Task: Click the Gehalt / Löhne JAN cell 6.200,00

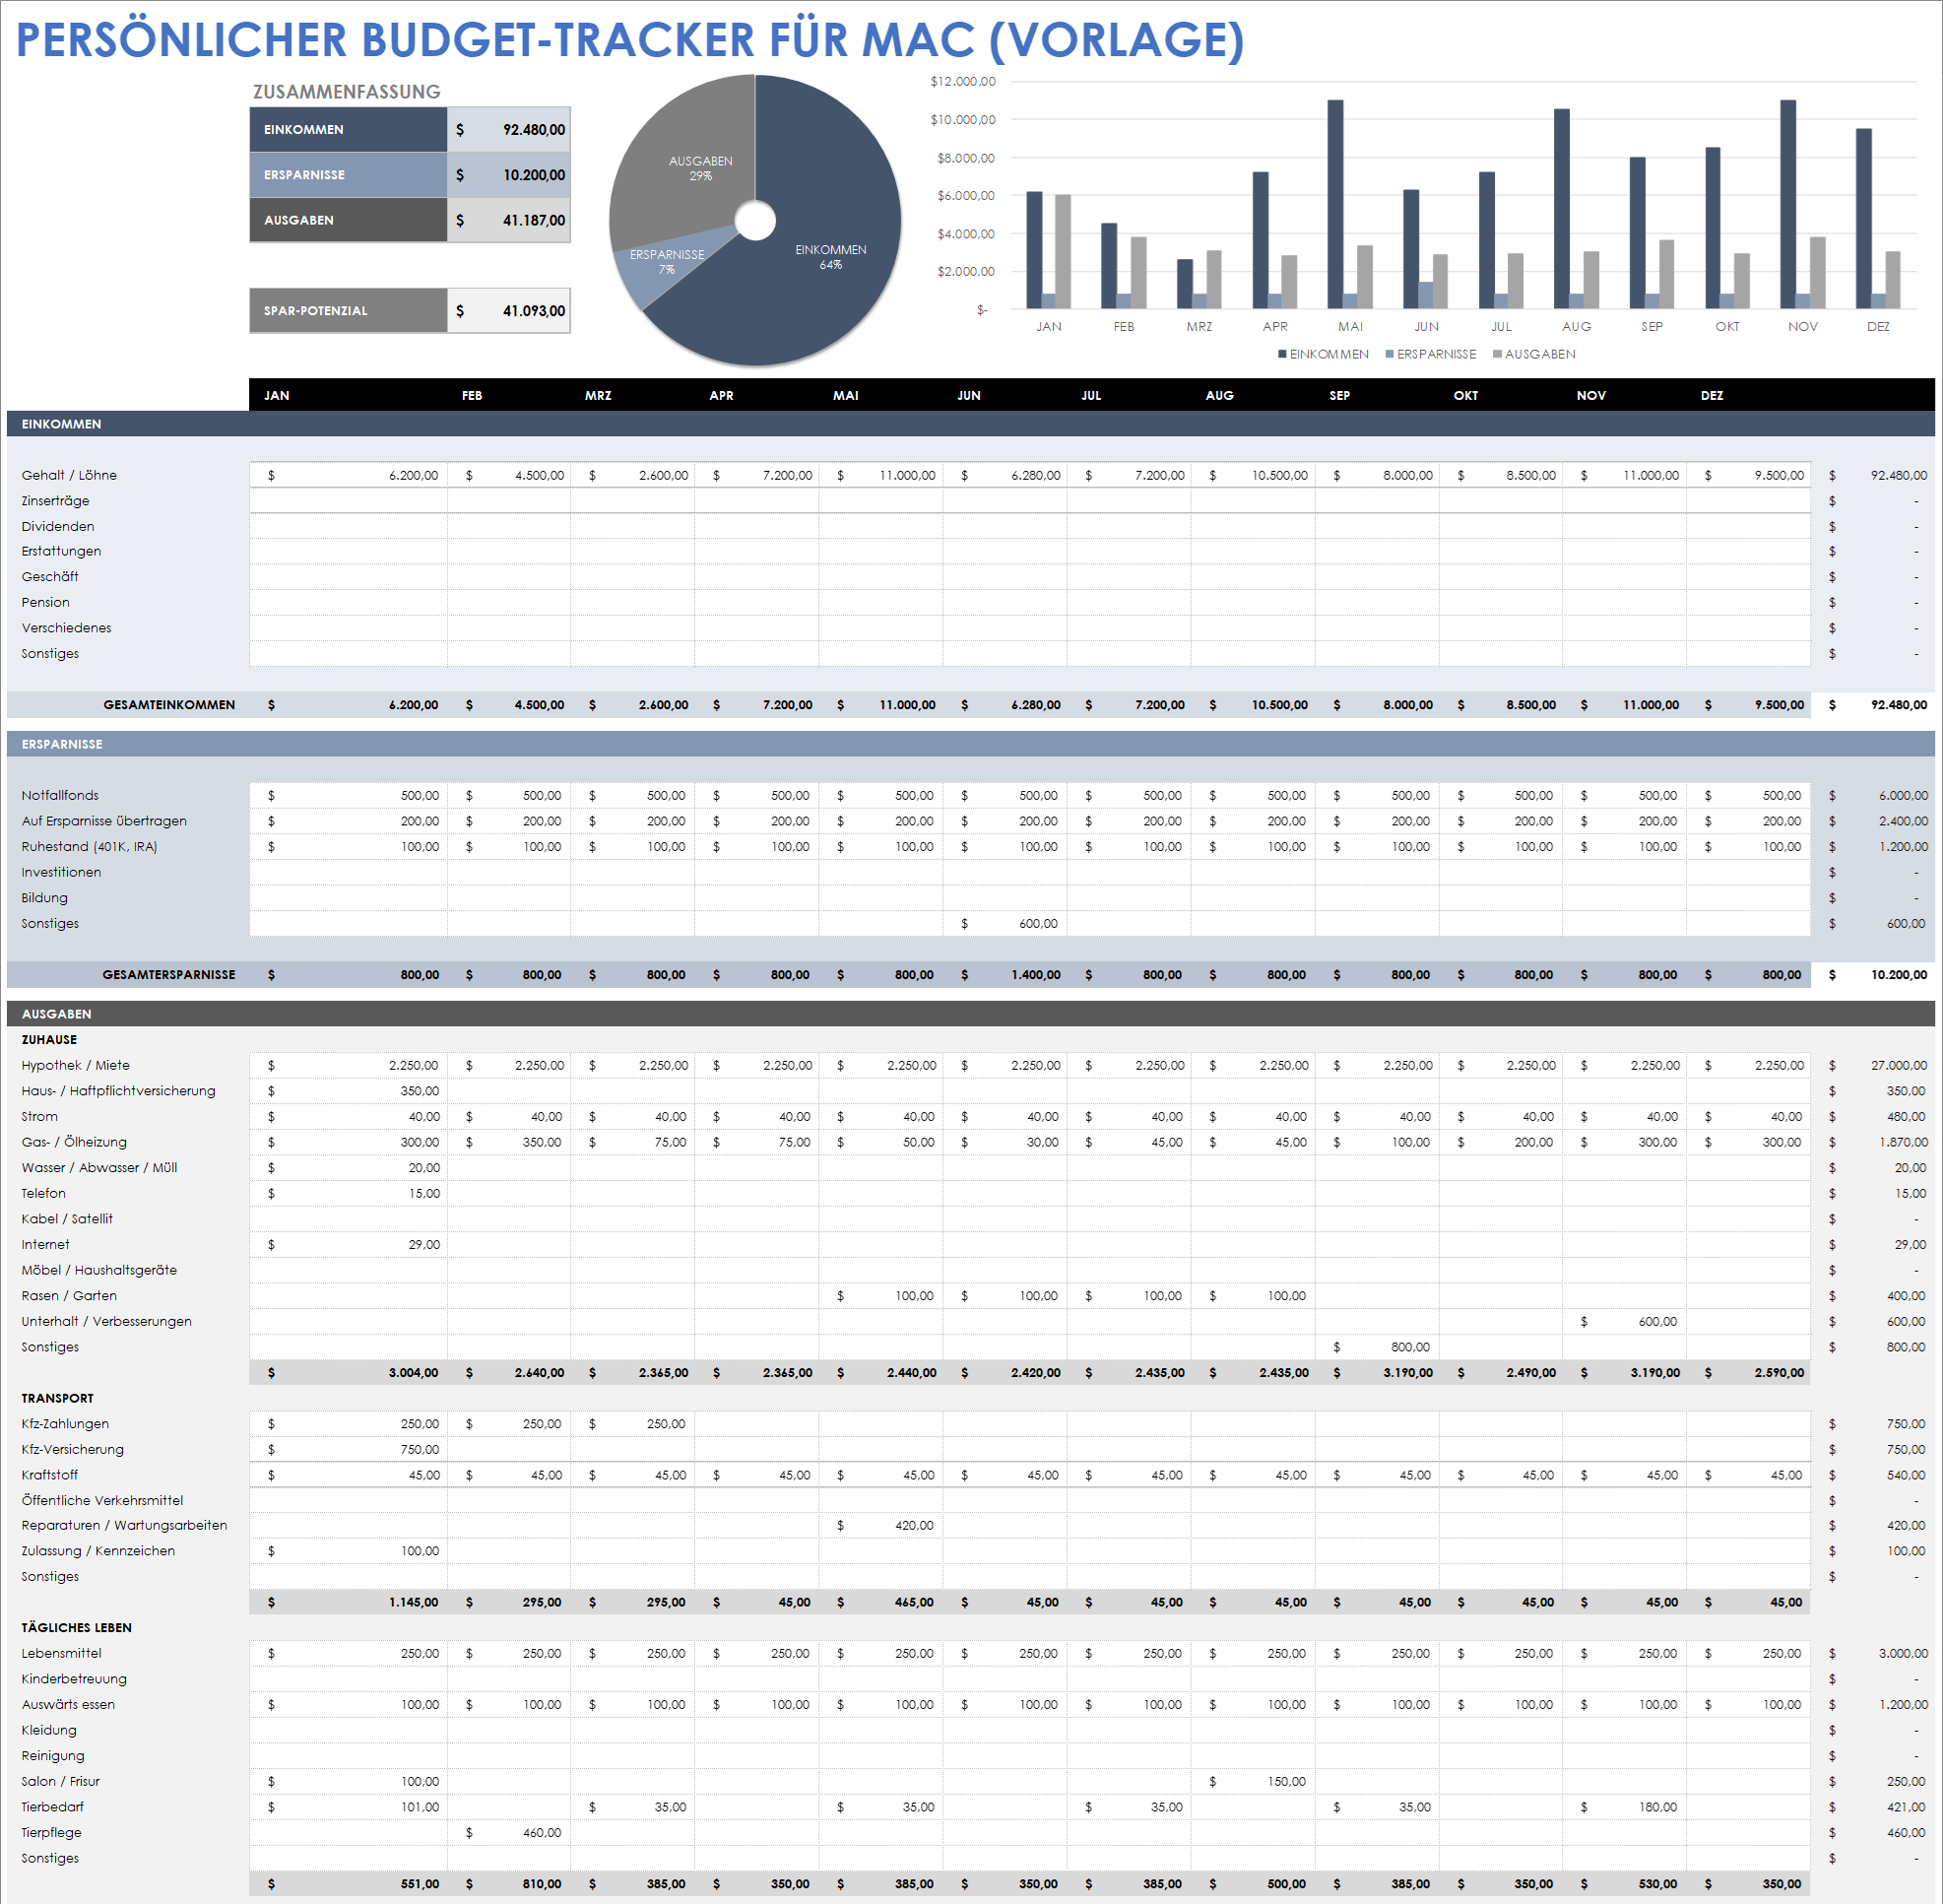Action: pos(348,476)
